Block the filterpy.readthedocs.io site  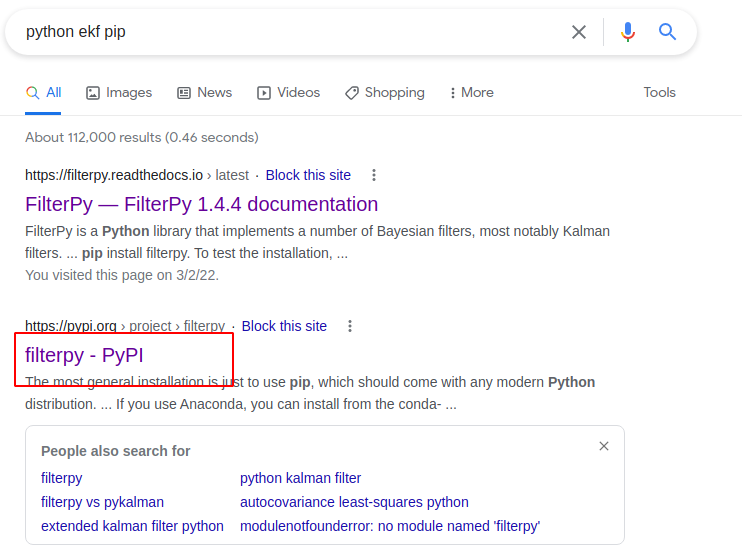(x=308, y=175)
